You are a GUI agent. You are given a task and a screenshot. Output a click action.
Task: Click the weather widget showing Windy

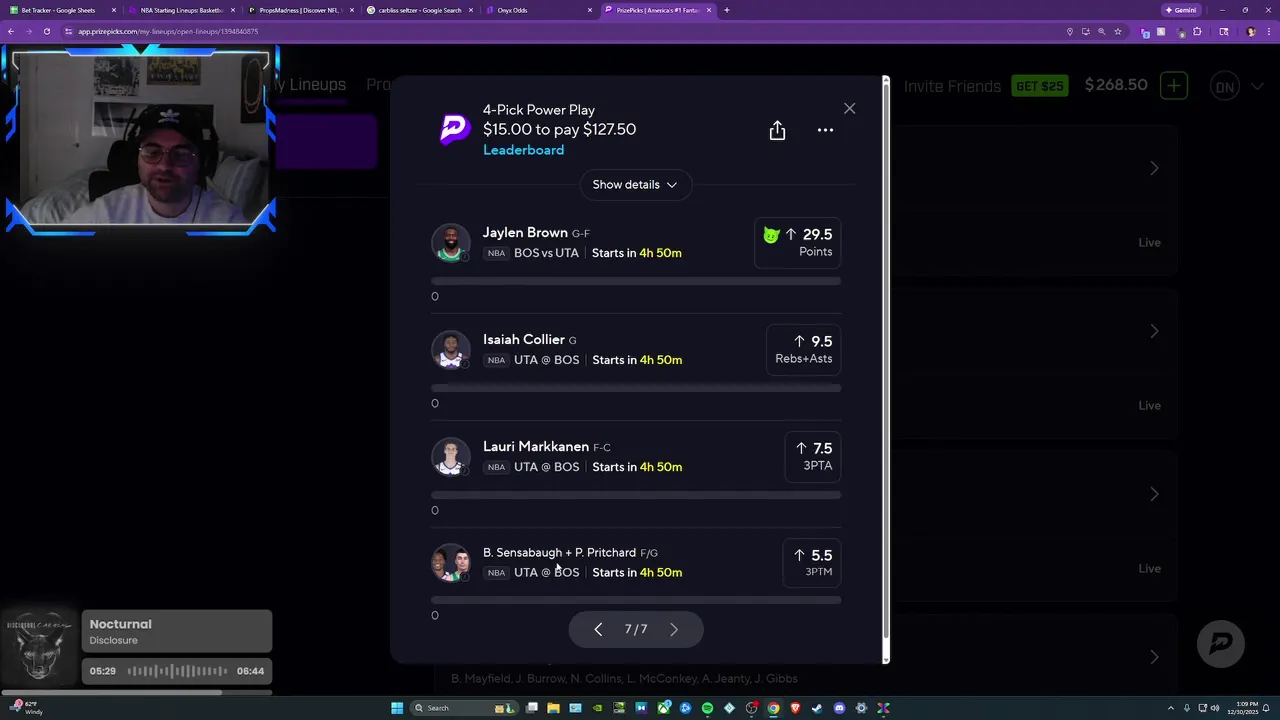point(28,708)
